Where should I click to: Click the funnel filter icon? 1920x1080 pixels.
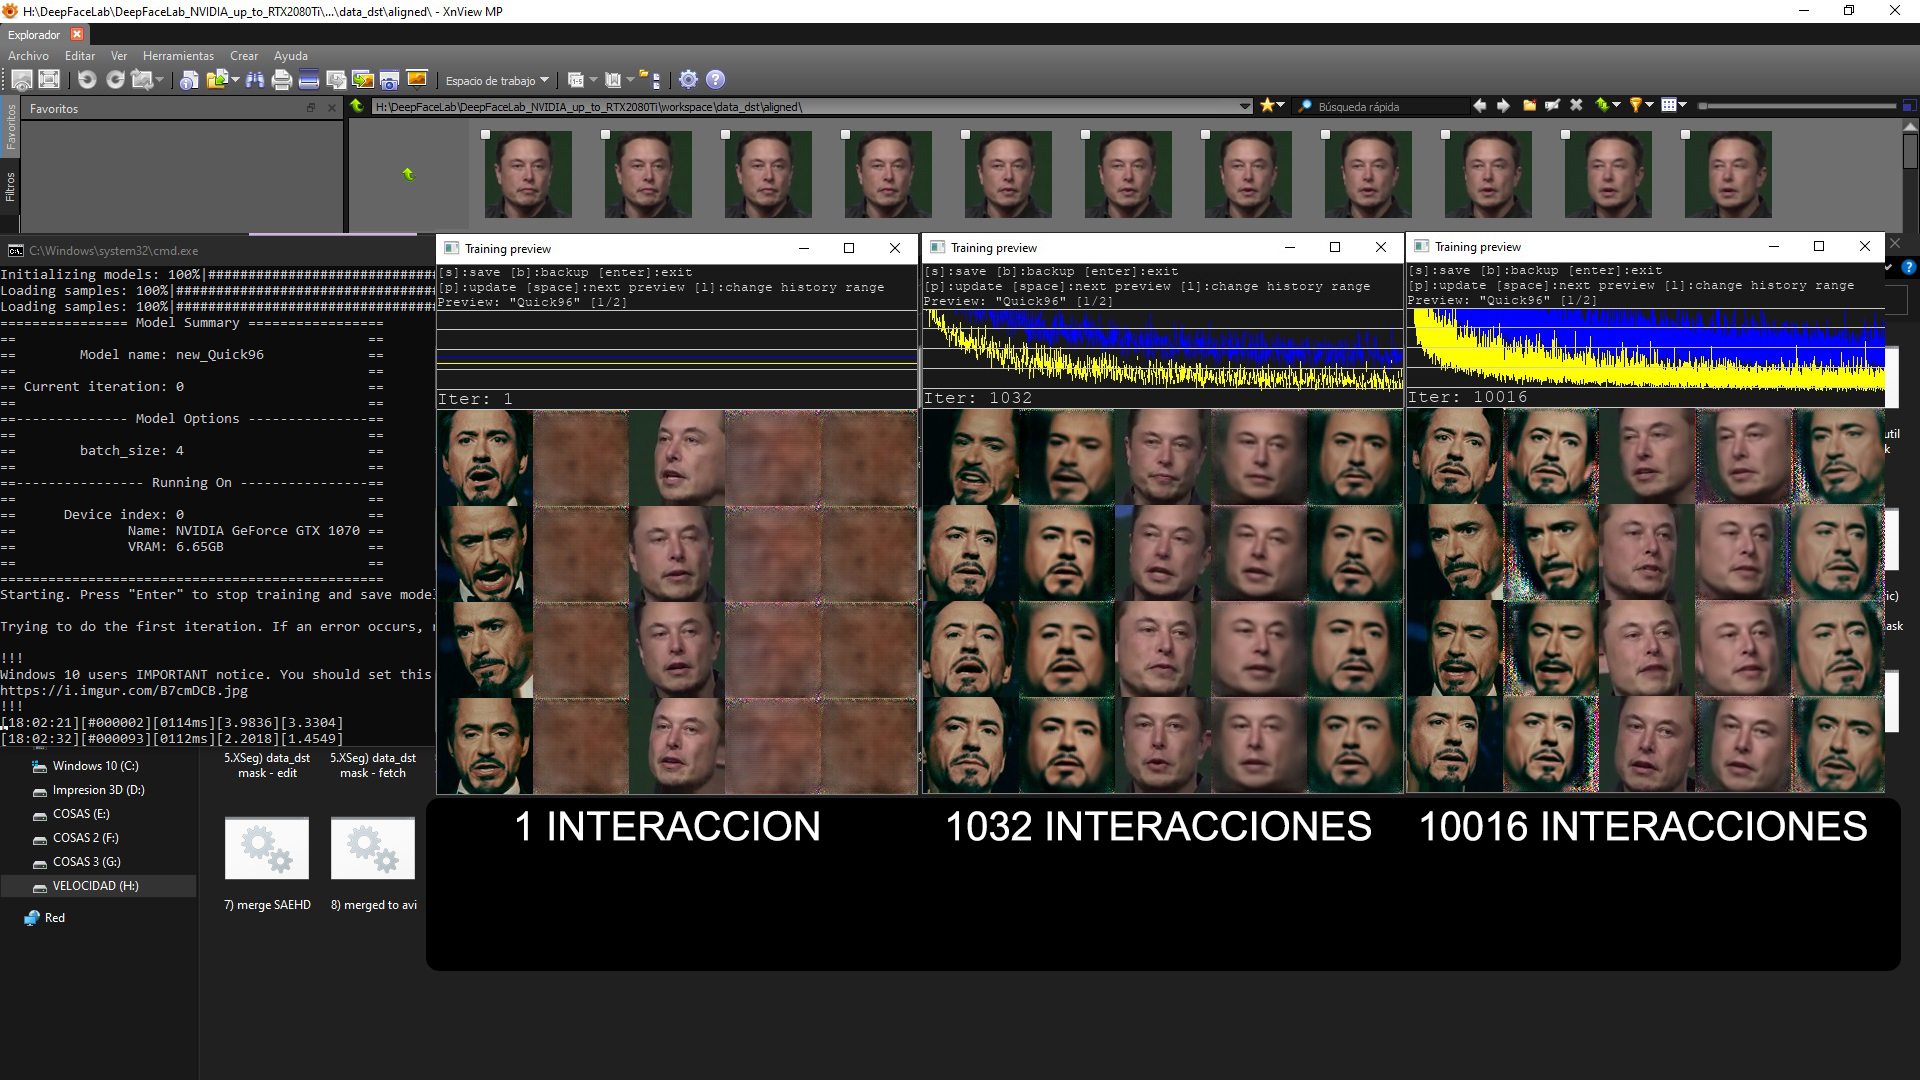click(1636, 105)
